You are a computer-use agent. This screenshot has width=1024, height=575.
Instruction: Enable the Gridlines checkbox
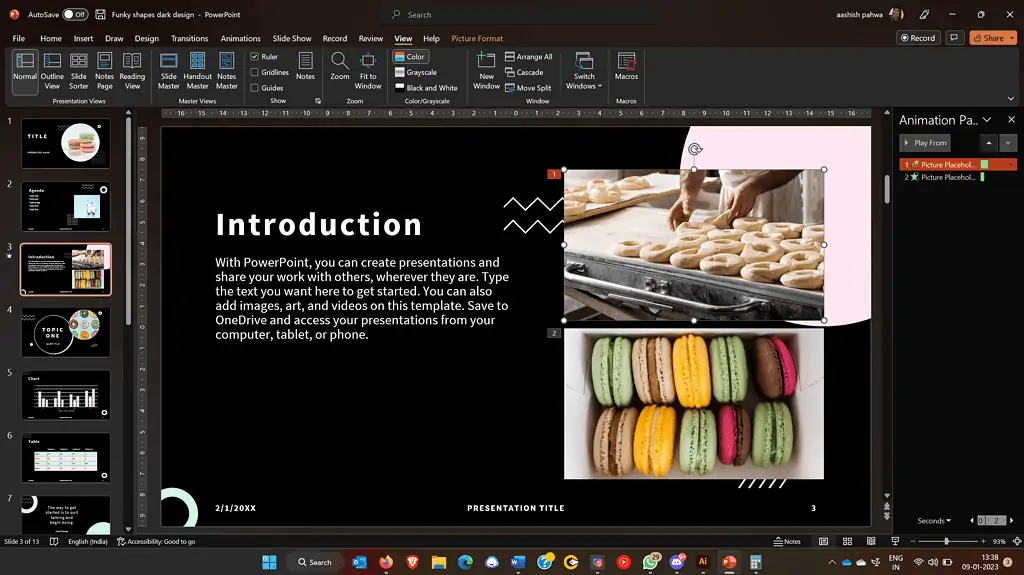coord(255,72)
